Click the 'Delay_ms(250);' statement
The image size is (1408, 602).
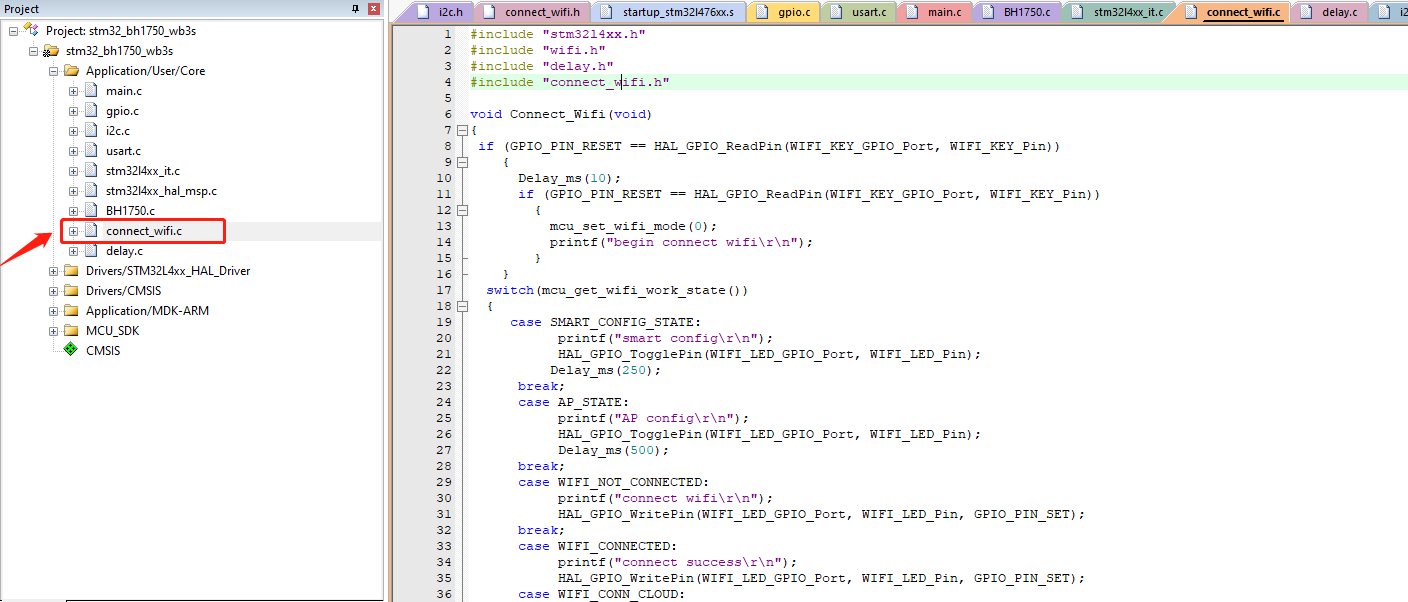606,370
